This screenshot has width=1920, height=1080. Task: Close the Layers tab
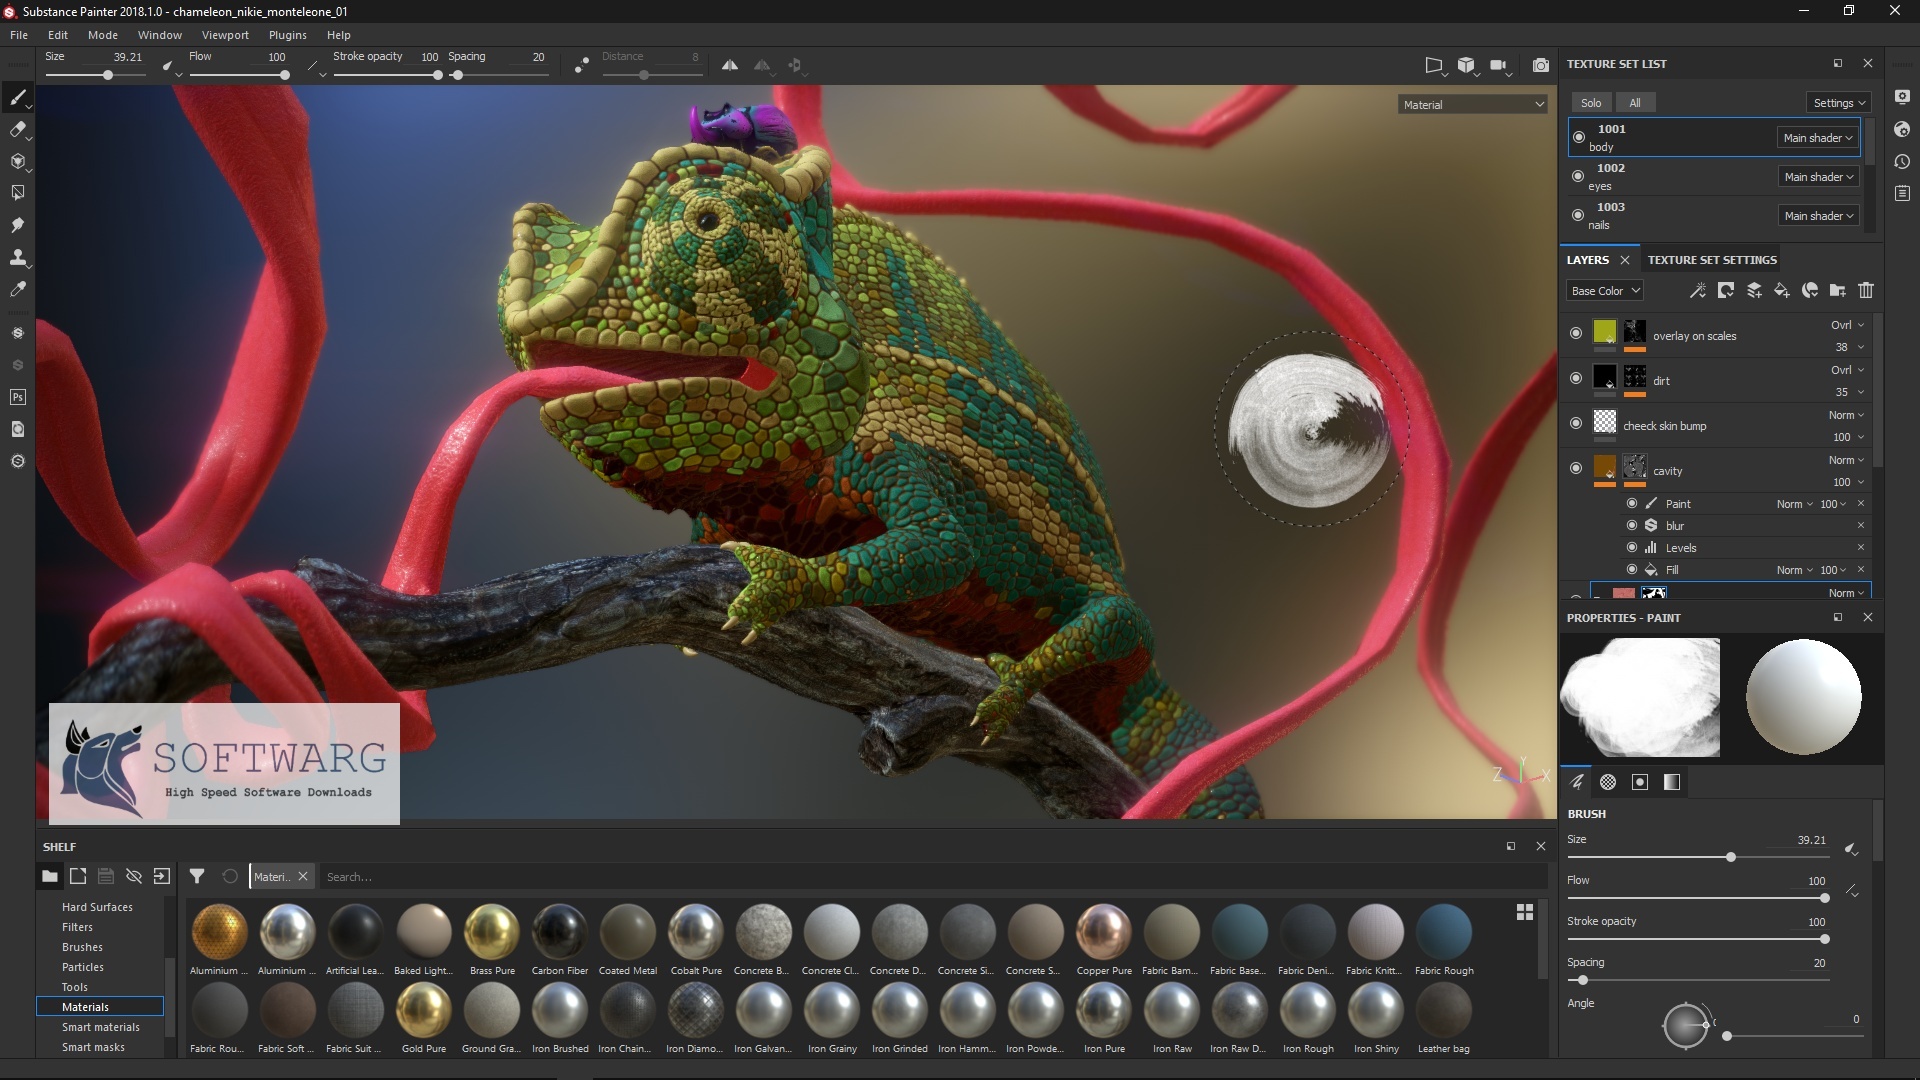[1625, 260]
